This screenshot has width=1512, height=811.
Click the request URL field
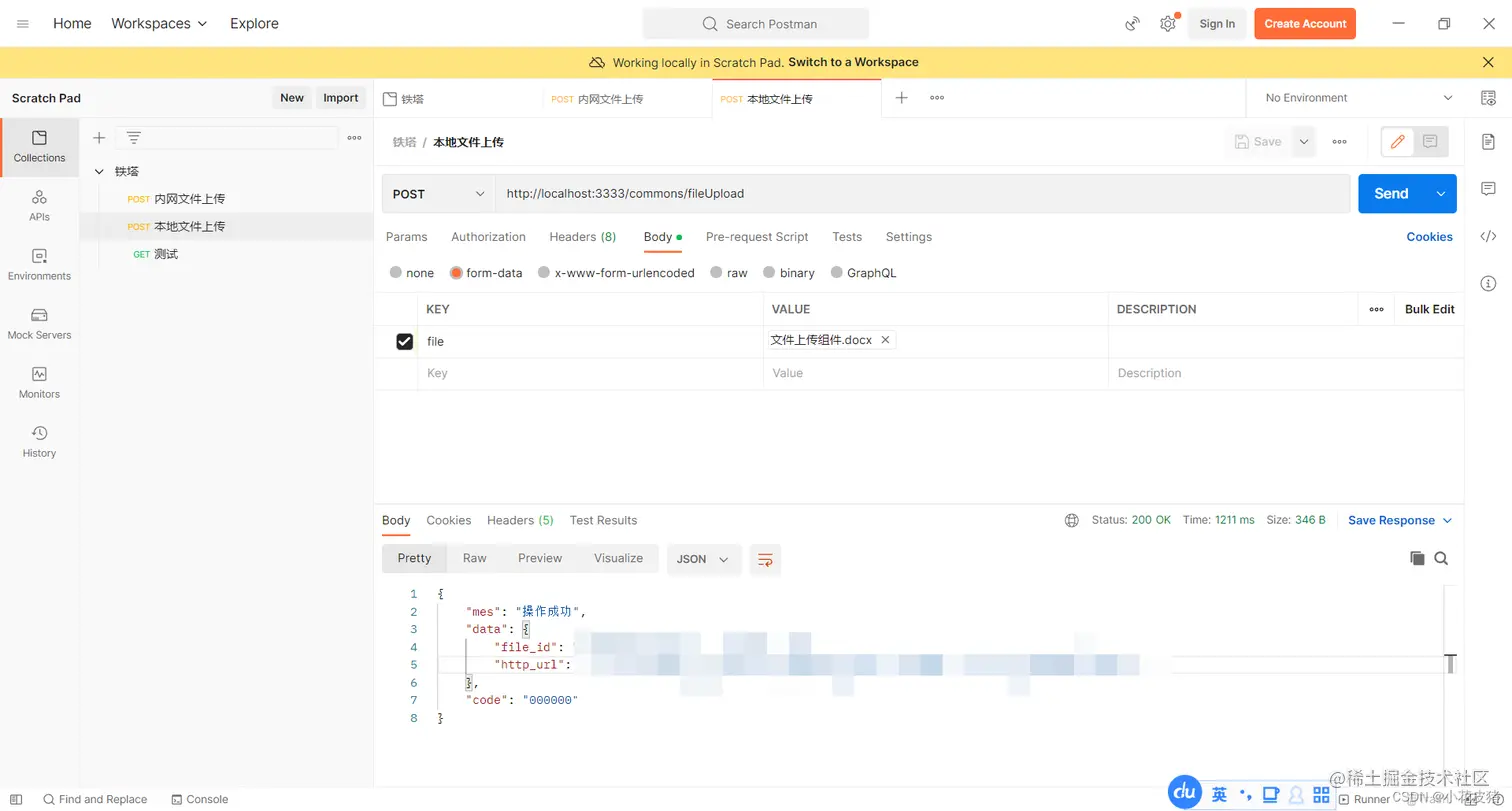pos(922,194)
